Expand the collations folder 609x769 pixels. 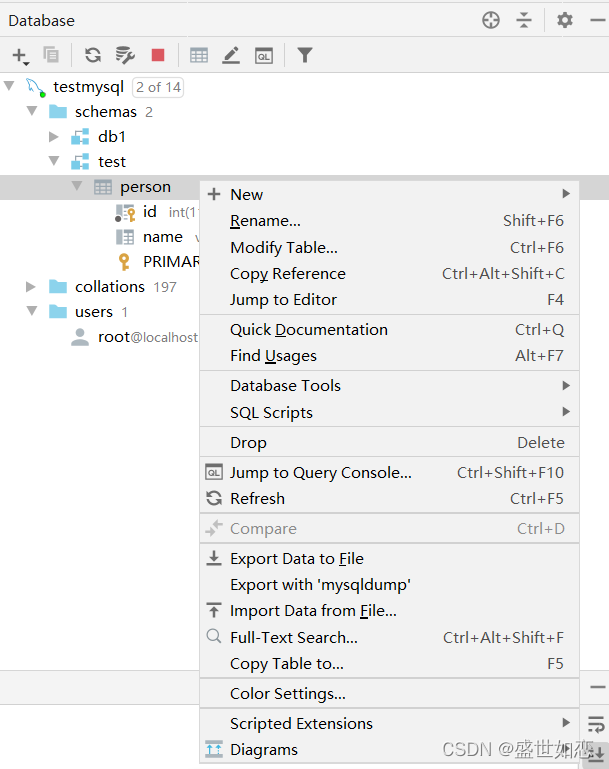[30, 286]
